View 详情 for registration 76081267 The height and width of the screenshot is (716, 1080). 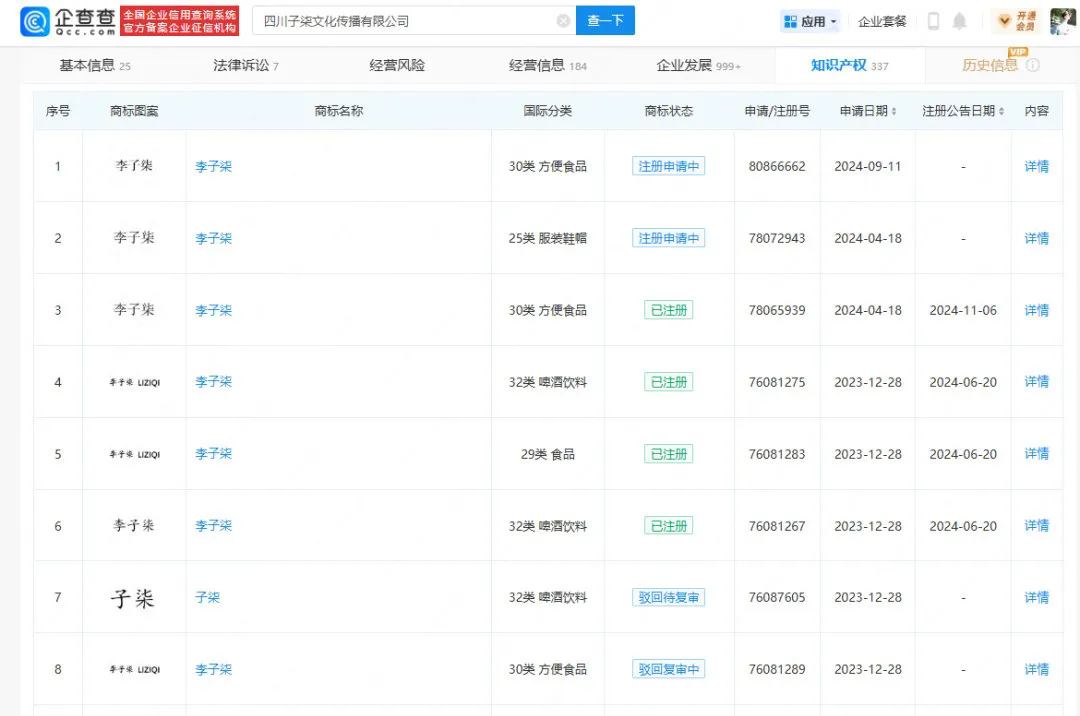point(1037,526)
